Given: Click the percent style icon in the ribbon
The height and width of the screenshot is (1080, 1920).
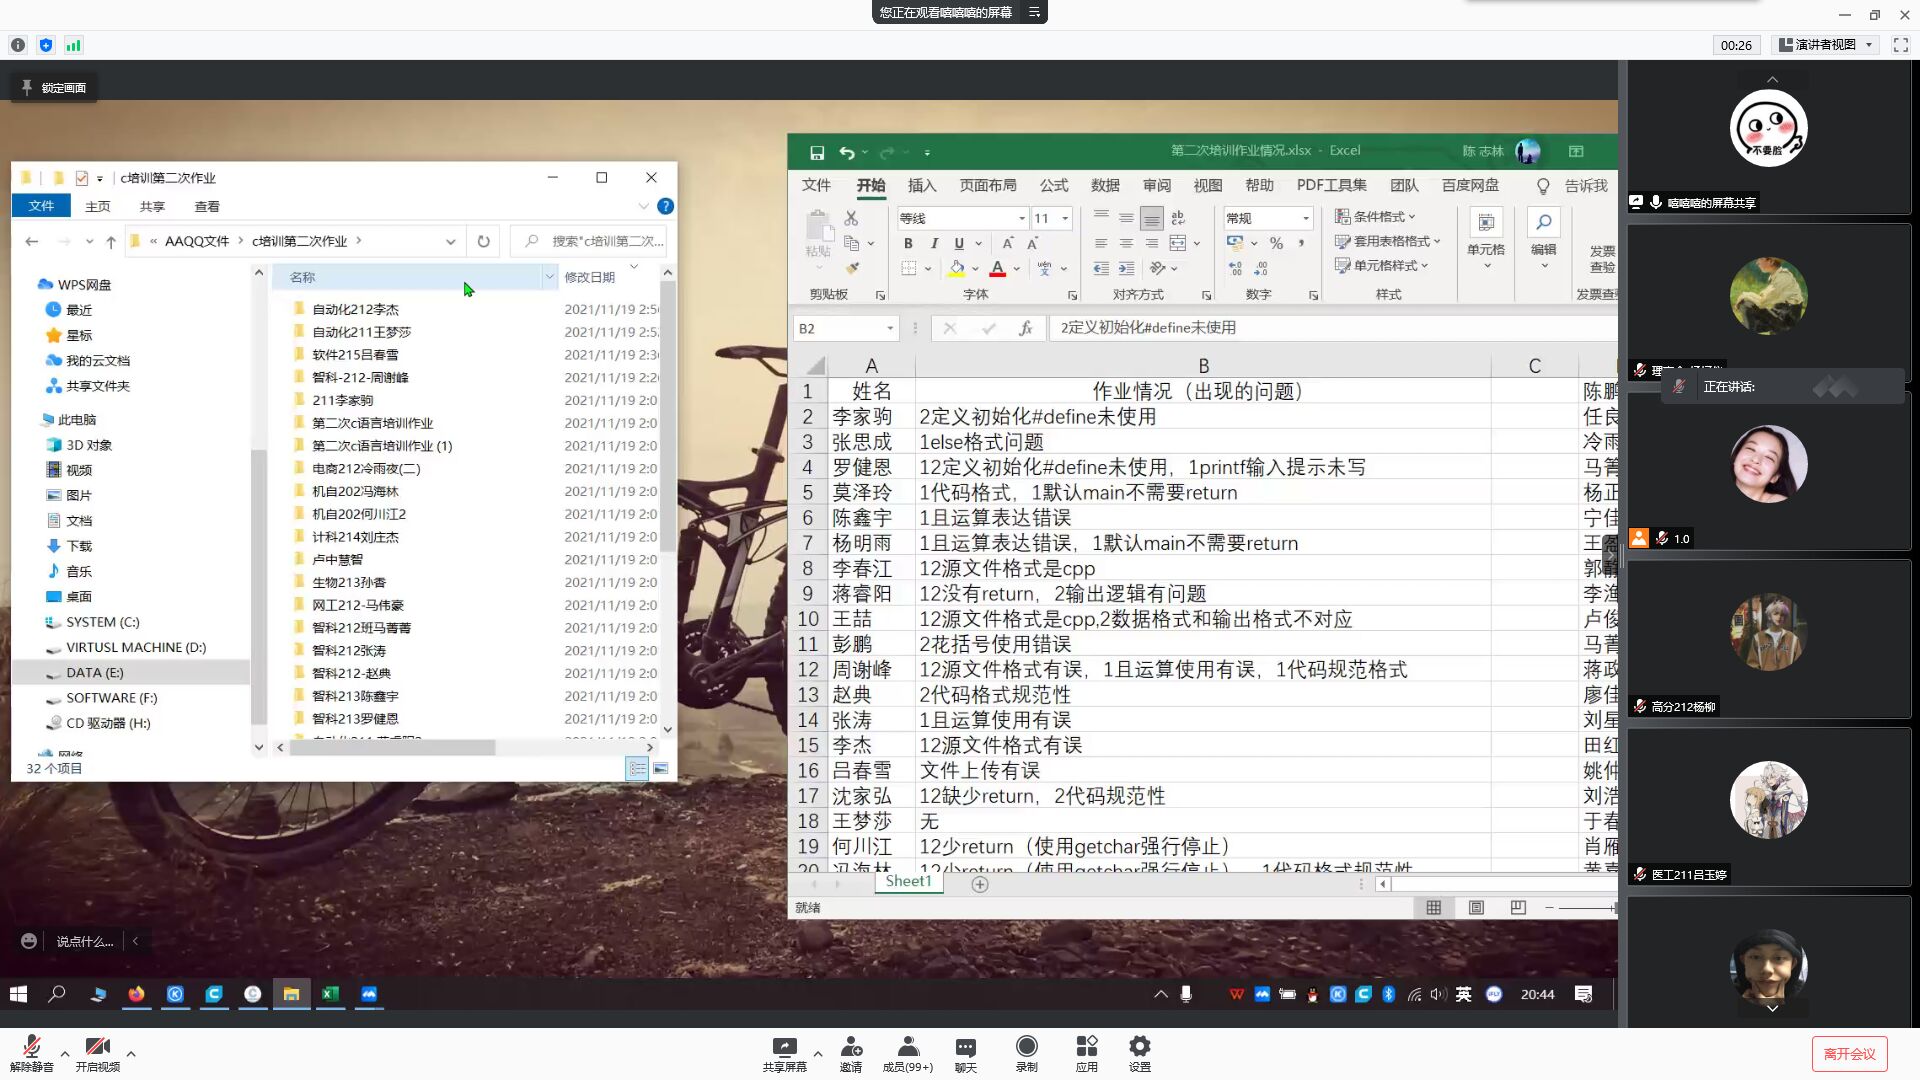Looking at the screenshot, I should pyautogui.click(x=1276, y=243).
